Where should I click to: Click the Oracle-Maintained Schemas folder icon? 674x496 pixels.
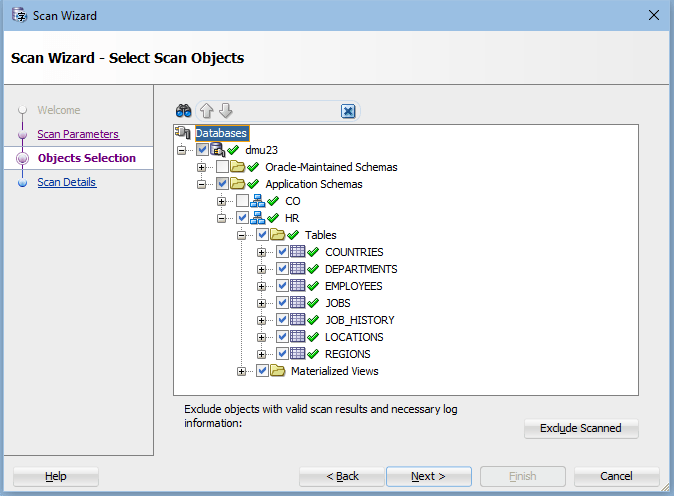[x=237, y=166]
